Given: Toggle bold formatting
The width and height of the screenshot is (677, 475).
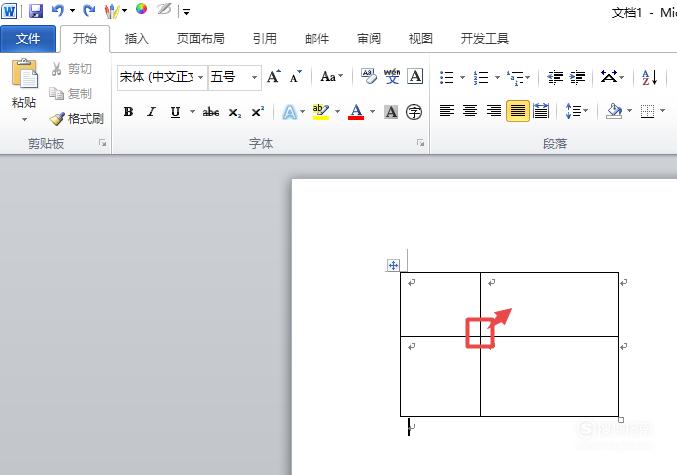Looking at the screenshot, I should (x=128, y=112).
